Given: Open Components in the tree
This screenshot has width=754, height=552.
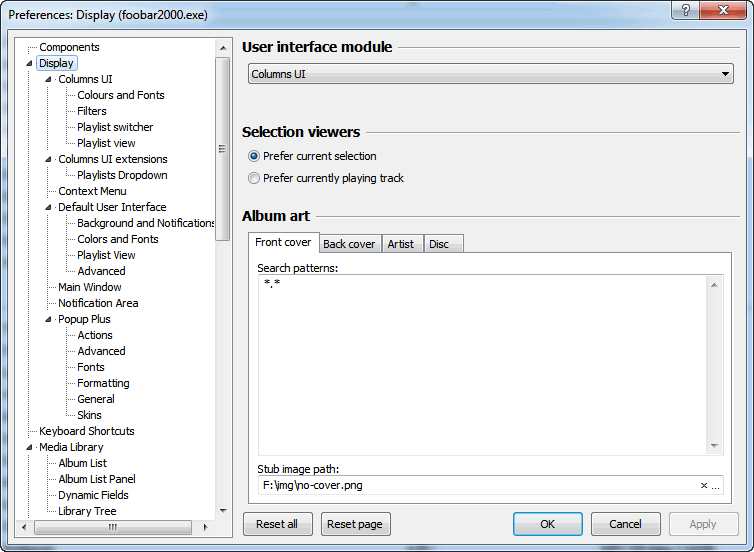Looking at the screenshot, I should click(69, 47).
